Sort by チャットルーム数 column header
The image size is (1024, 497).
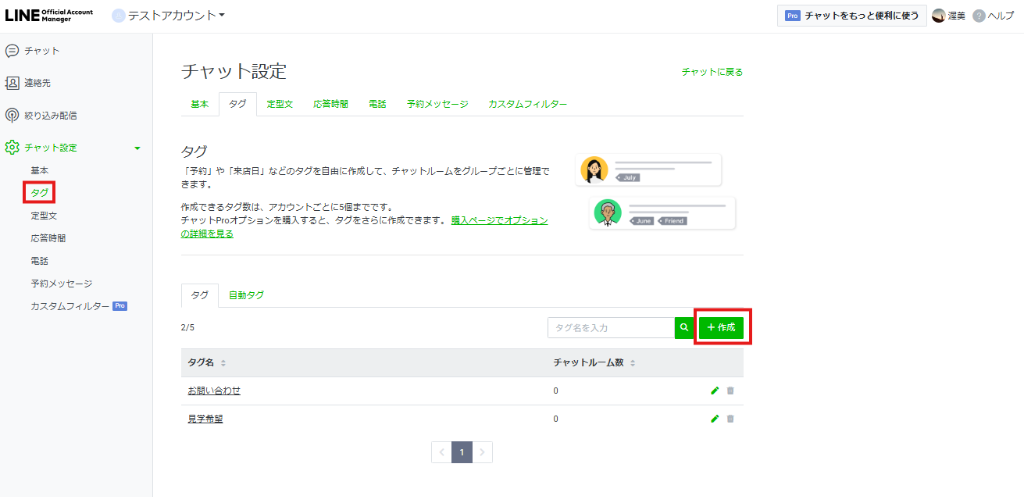[594, 362]
